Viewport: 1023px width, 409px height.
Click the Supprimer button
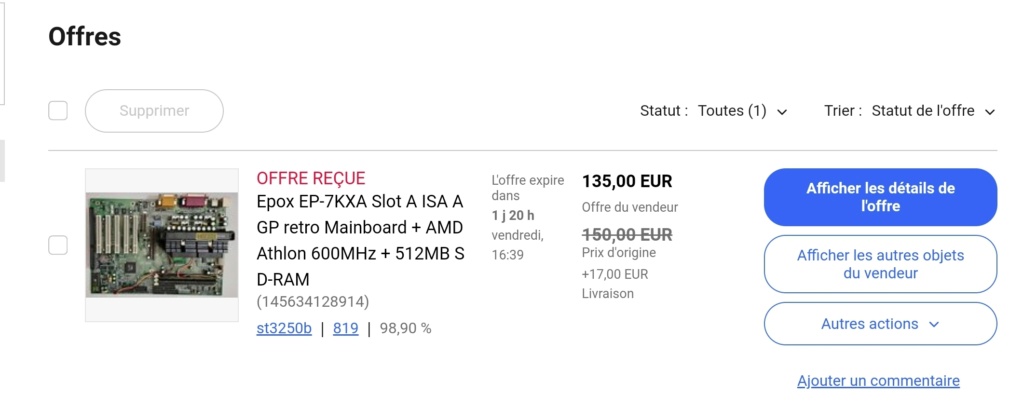click(x=154, y=111)
